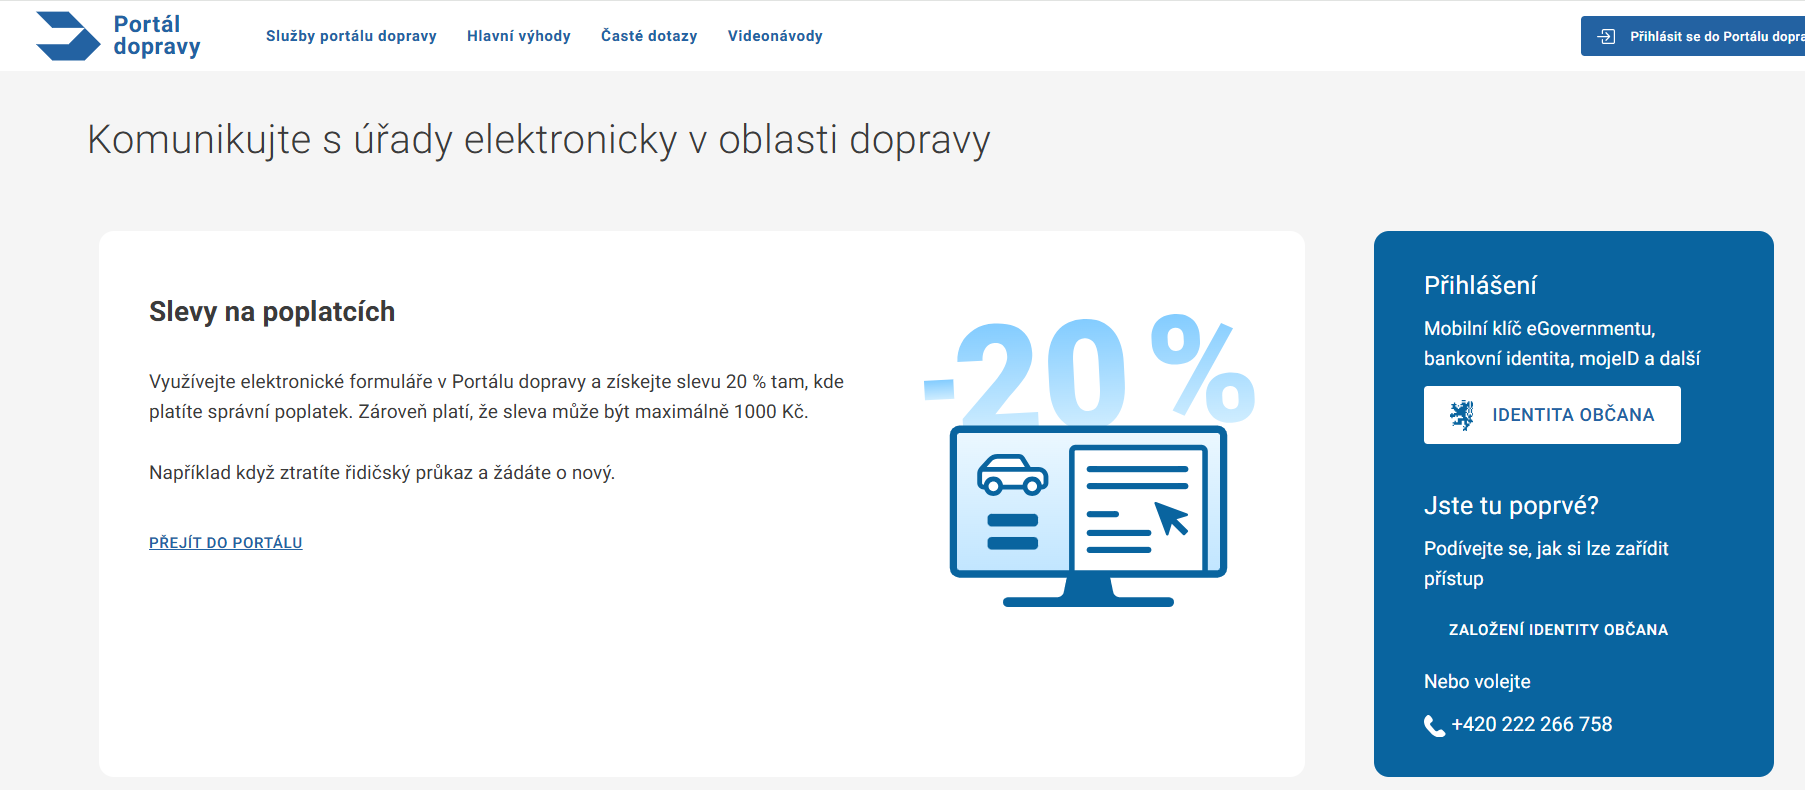
Task: Open ZALOŽENÍ IDENTITY OBČANA link
Action: [x=1557, y=630]
